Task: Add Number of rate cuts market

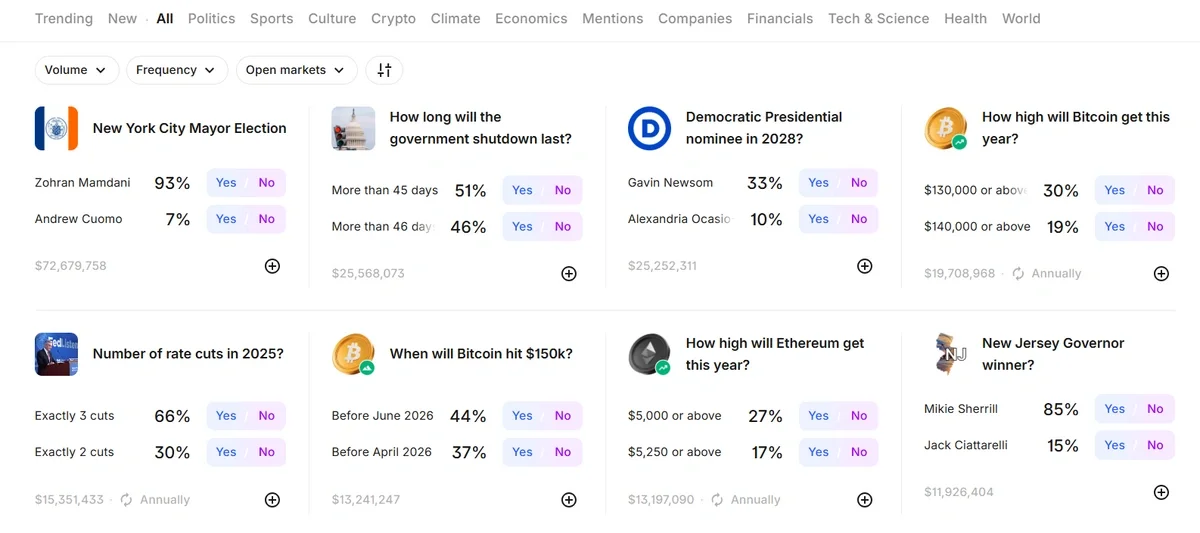Action: [272, 499]
